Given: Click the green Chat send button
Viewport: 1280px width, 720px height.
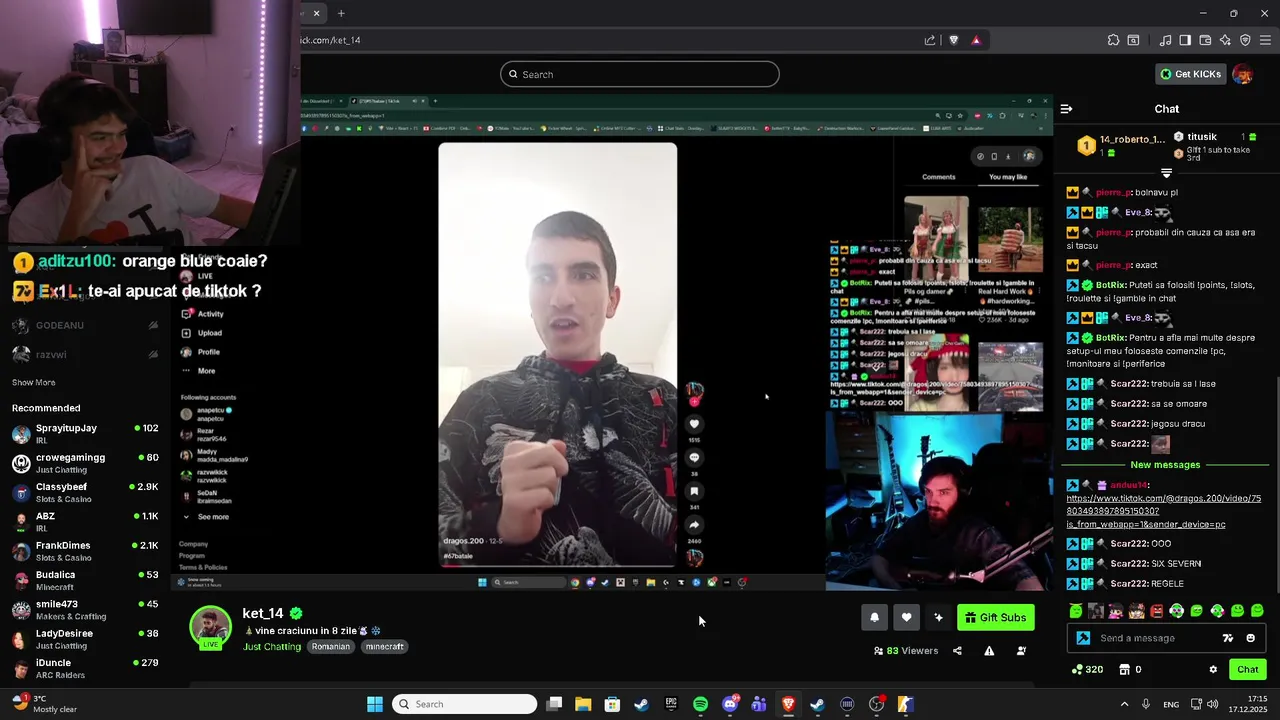Looking at the screenshot, I should 1248,670.
